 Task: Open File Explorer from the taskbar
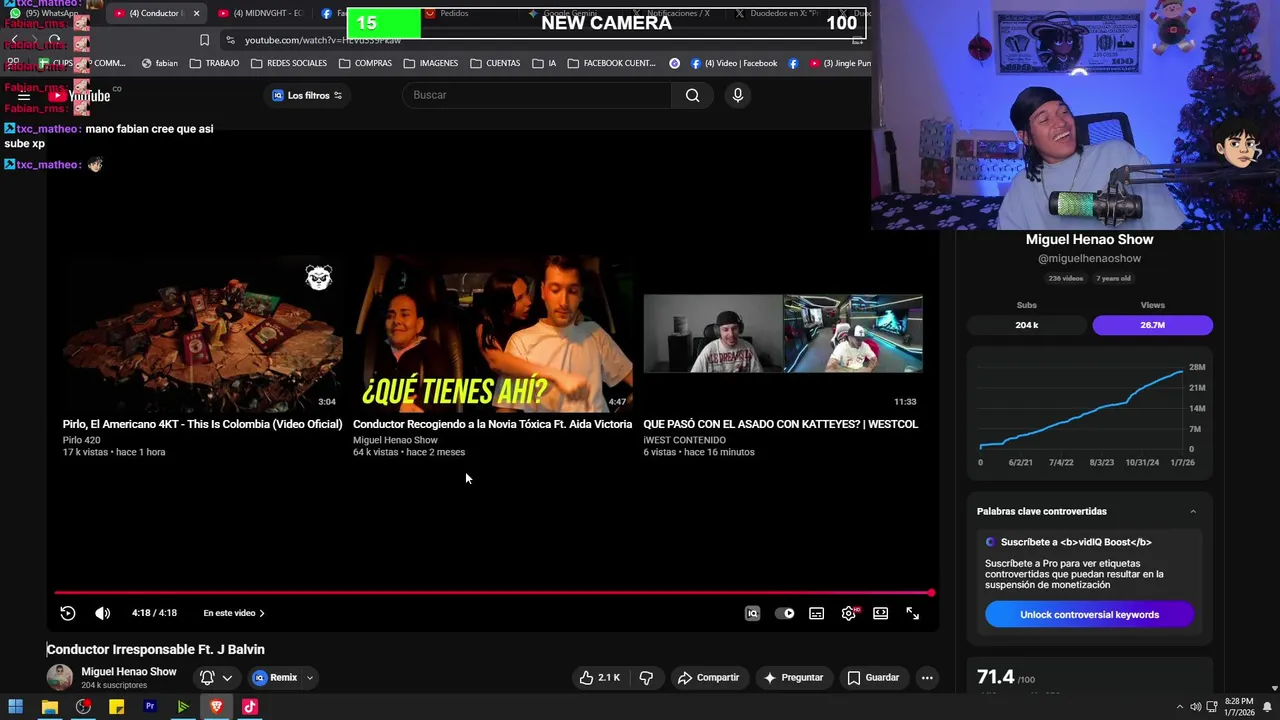tap(49, 707)
